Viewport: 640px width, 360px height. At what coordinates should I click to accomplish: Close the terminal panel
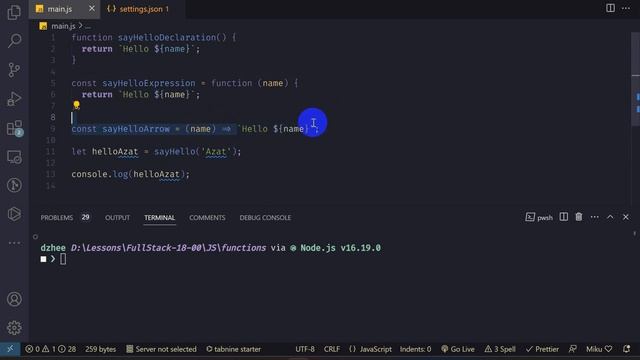(x=626, y=217)
